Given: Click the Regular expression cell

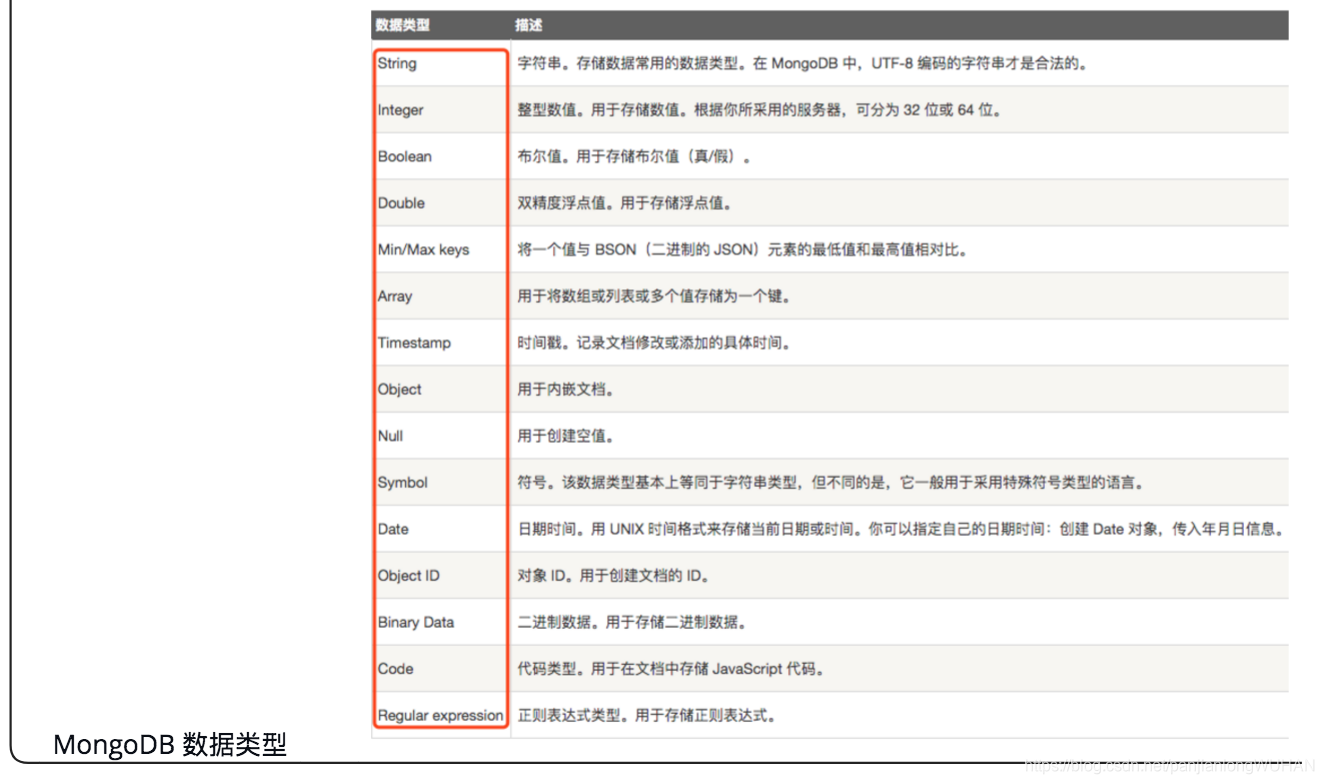Looking at the screenshot, I should tap(440, 715).
